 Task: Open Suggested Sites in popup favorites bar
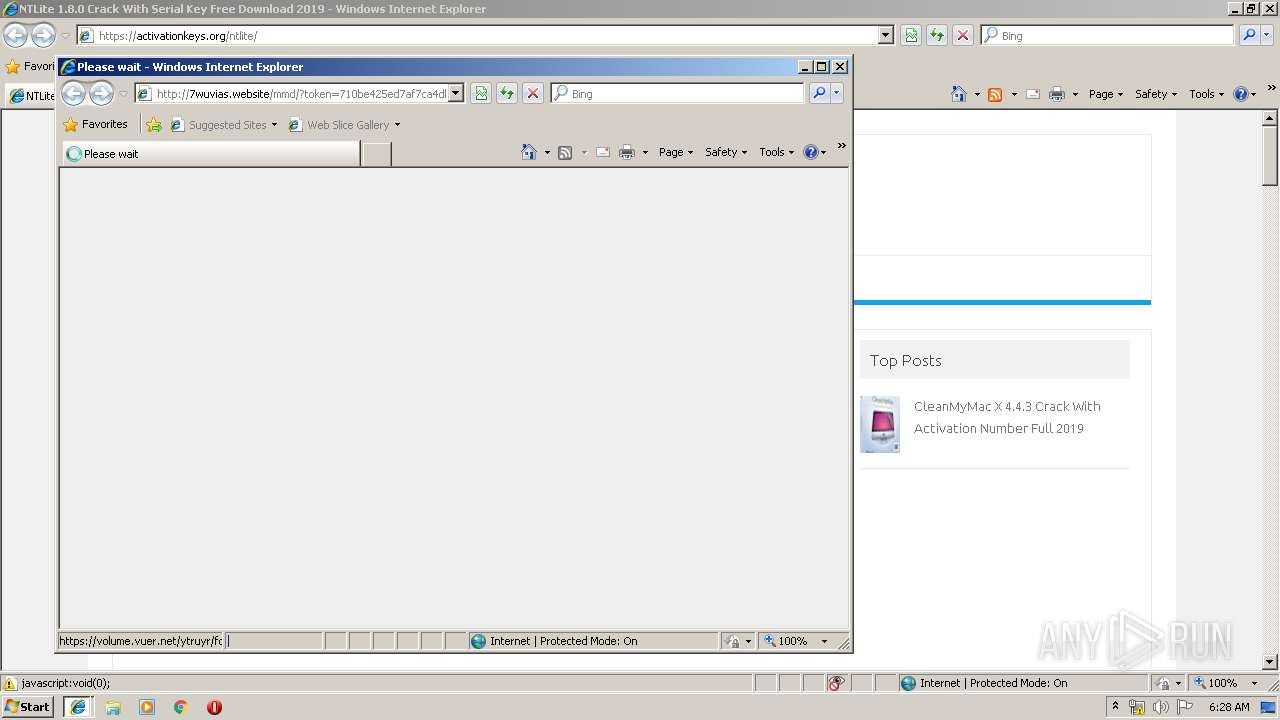tap(224, 125)
